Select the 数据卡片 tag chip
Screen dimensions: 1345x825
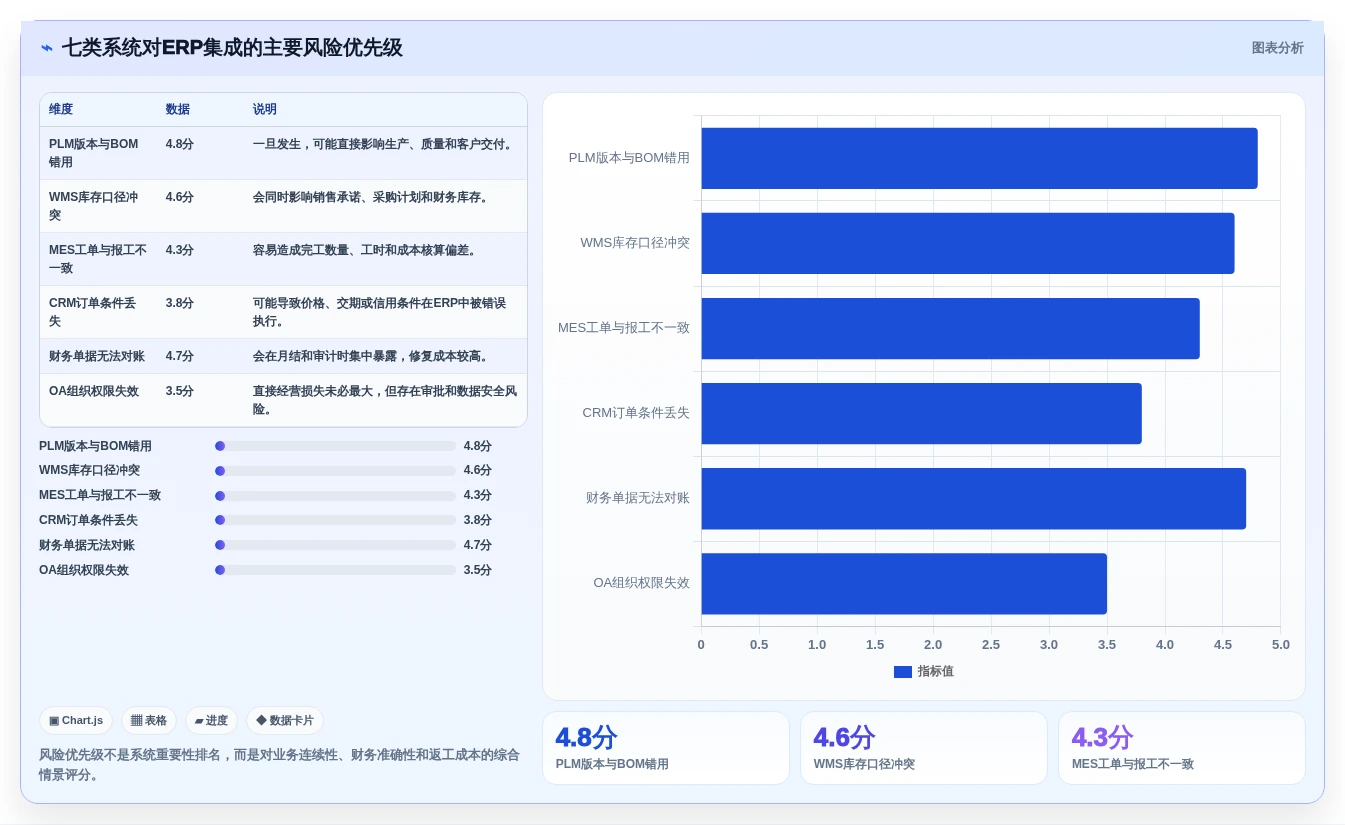click(x=285, y=720)
